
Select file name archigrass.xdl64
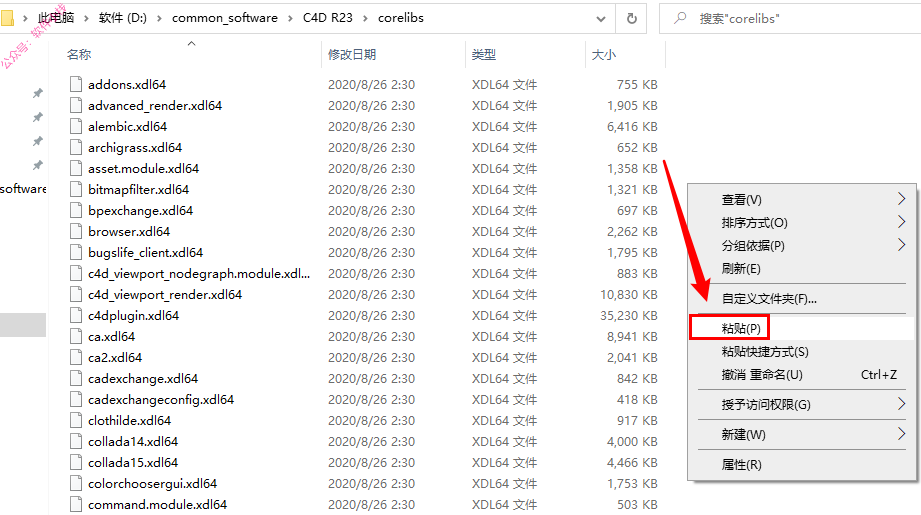135,147
